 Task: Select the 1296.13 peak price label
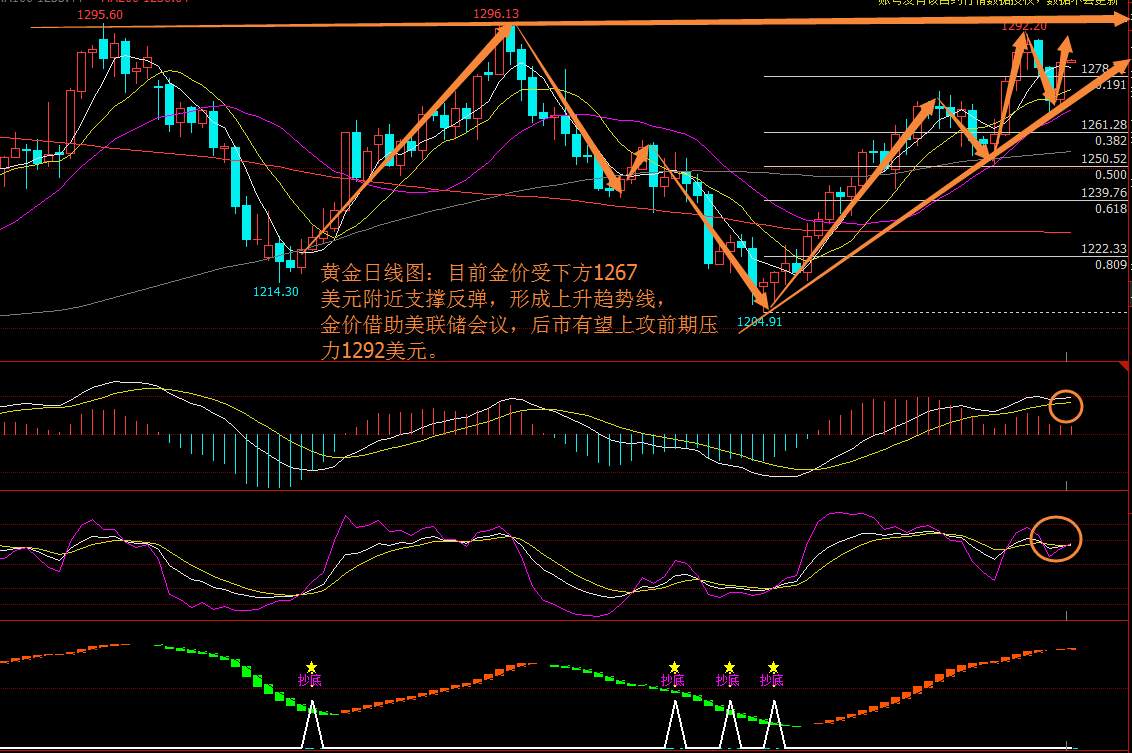[x=496, y=14]
